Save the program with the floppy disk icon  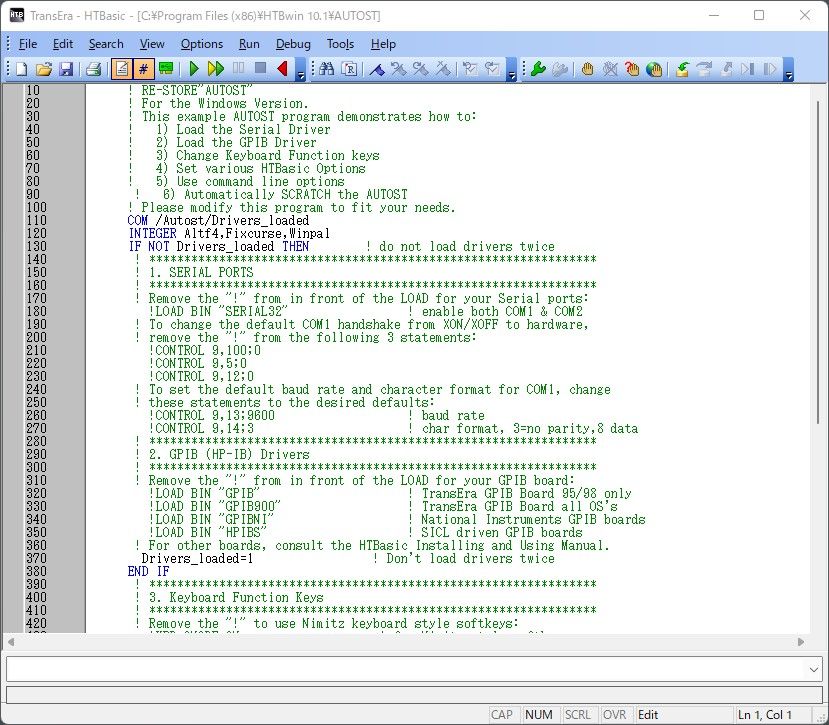coord(66,69)
